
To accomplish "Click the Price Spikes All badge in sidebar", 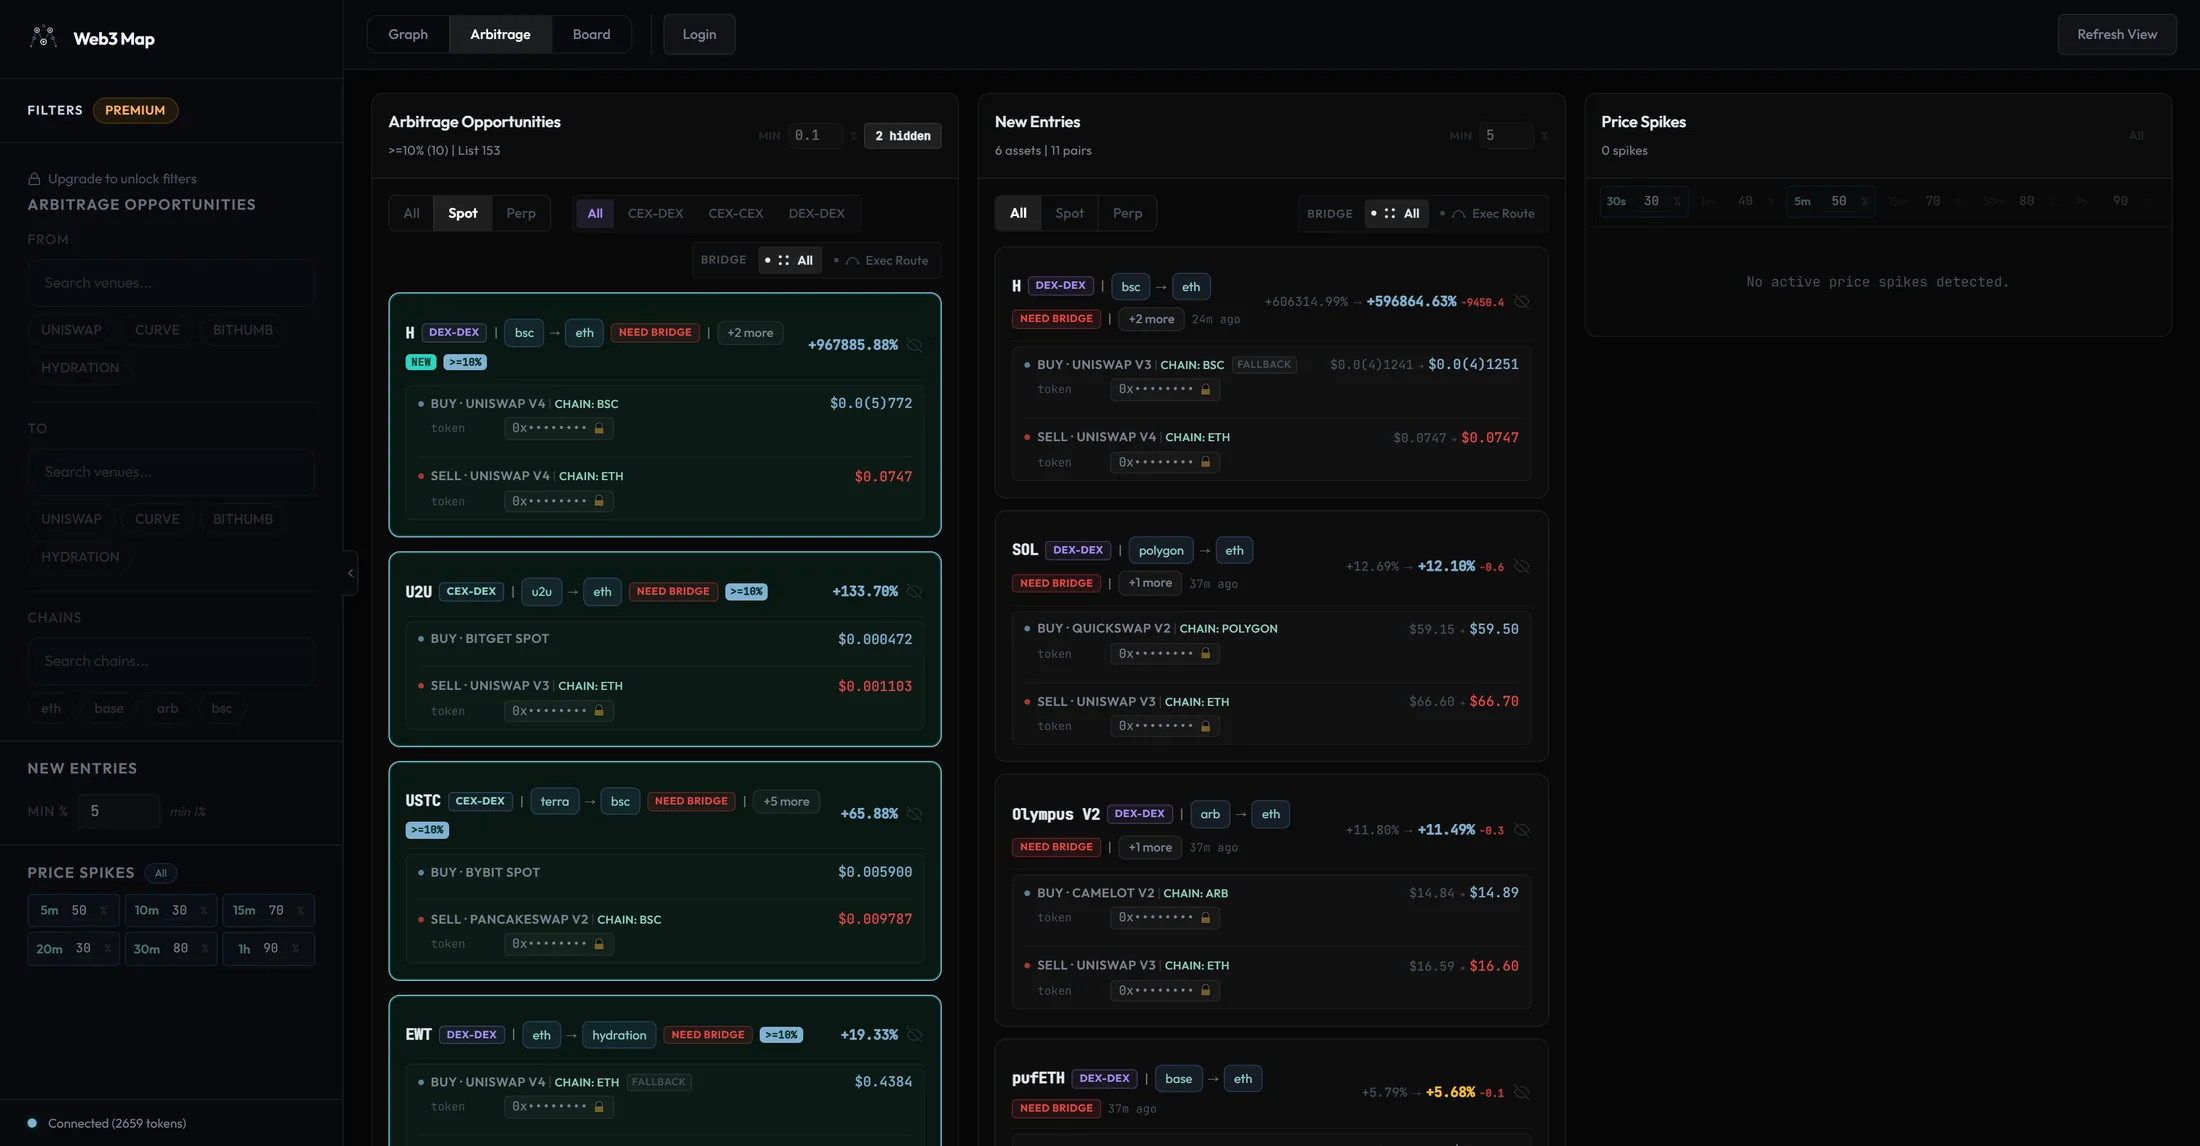I will 160,873.
